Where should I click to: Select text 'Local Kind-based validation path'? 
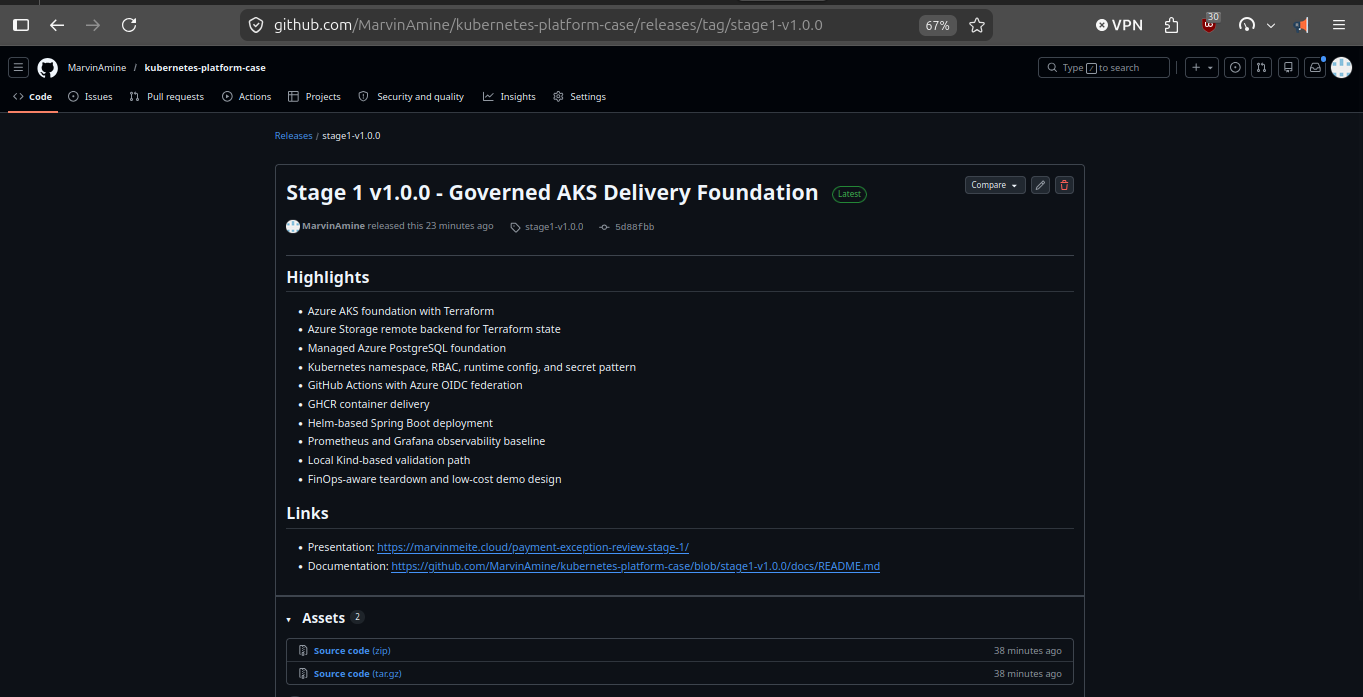(x=389, y=460)
